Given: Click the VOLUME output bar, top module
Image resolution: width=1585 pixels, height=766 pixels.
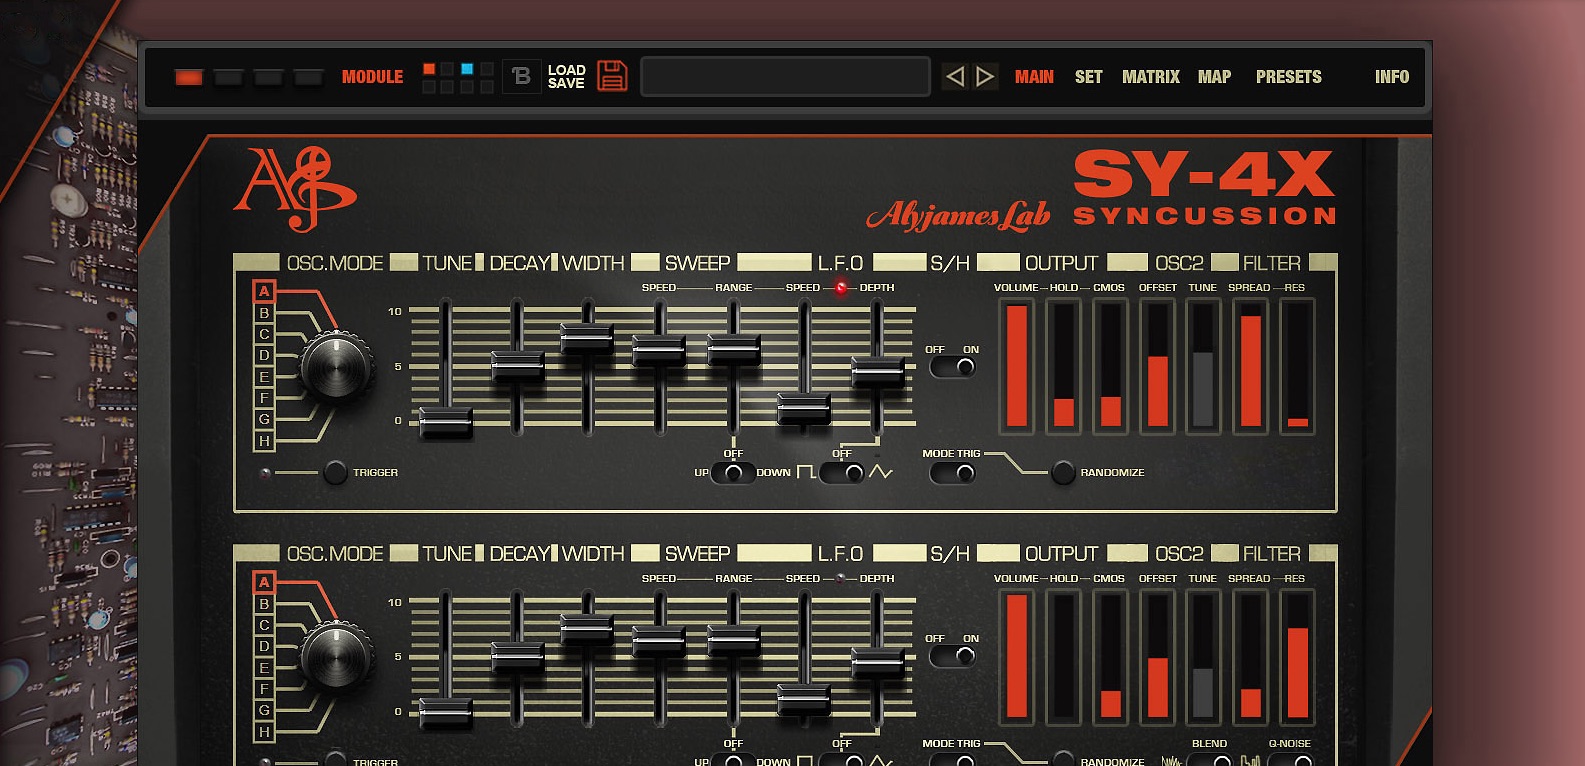Looking at the screenshot, I should [x=1017, y=366].
